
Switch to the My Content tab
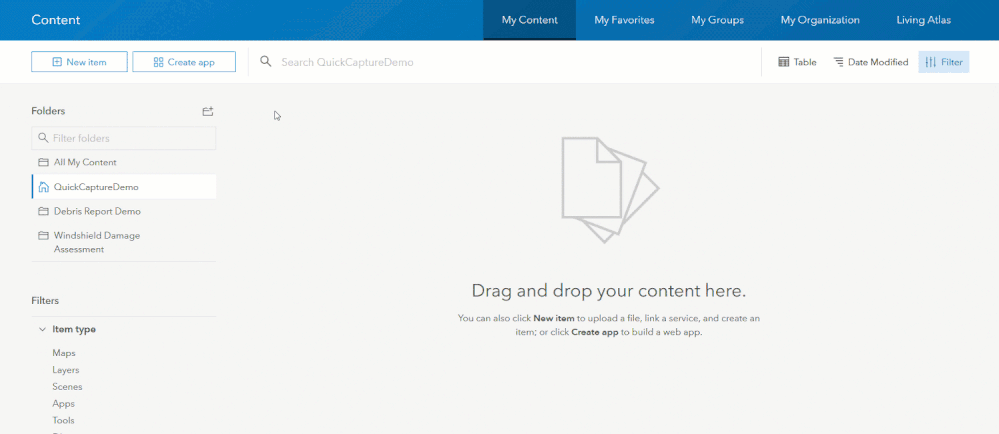(529, 20)
